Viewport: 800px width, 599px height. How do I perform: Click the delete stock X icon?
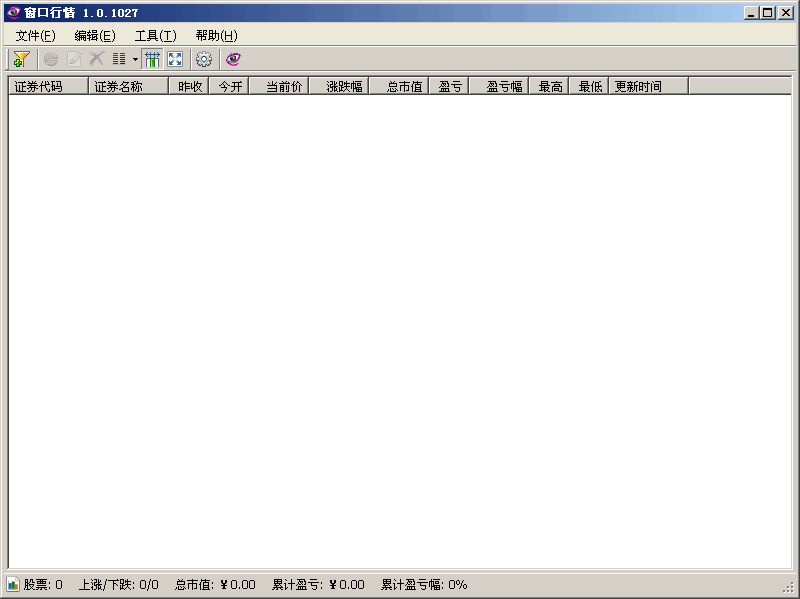point(95,59)
